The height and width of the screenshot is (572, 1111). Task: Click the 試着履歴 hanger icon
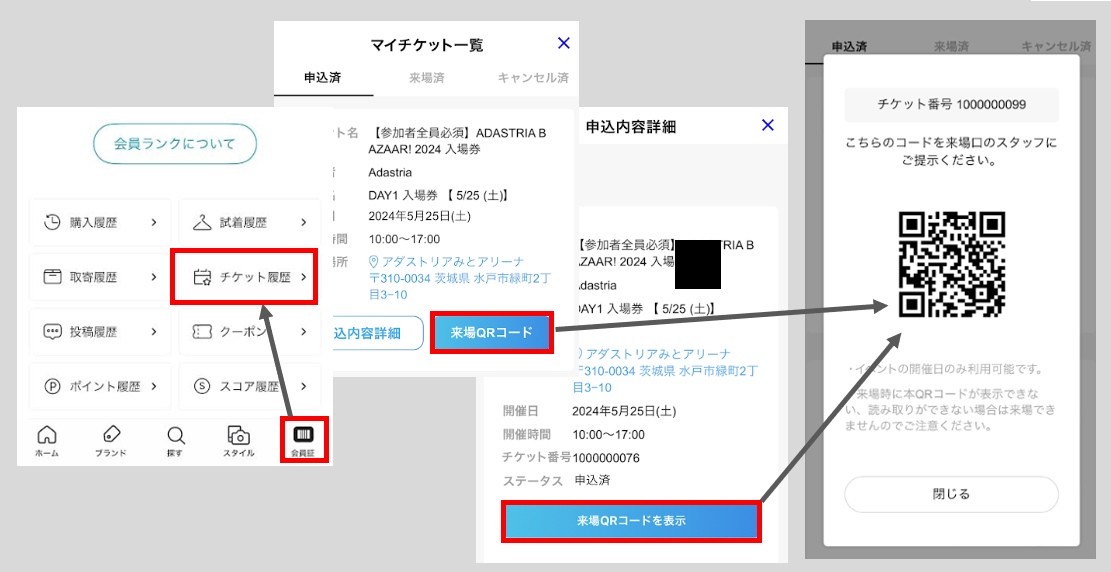point(202,223)
